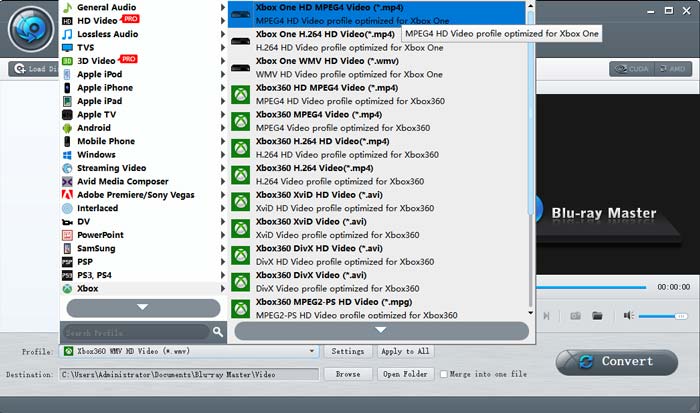Select Xbox360 MPEG2-PS HD Video profile
700x413 pixels.
[377, 308]
